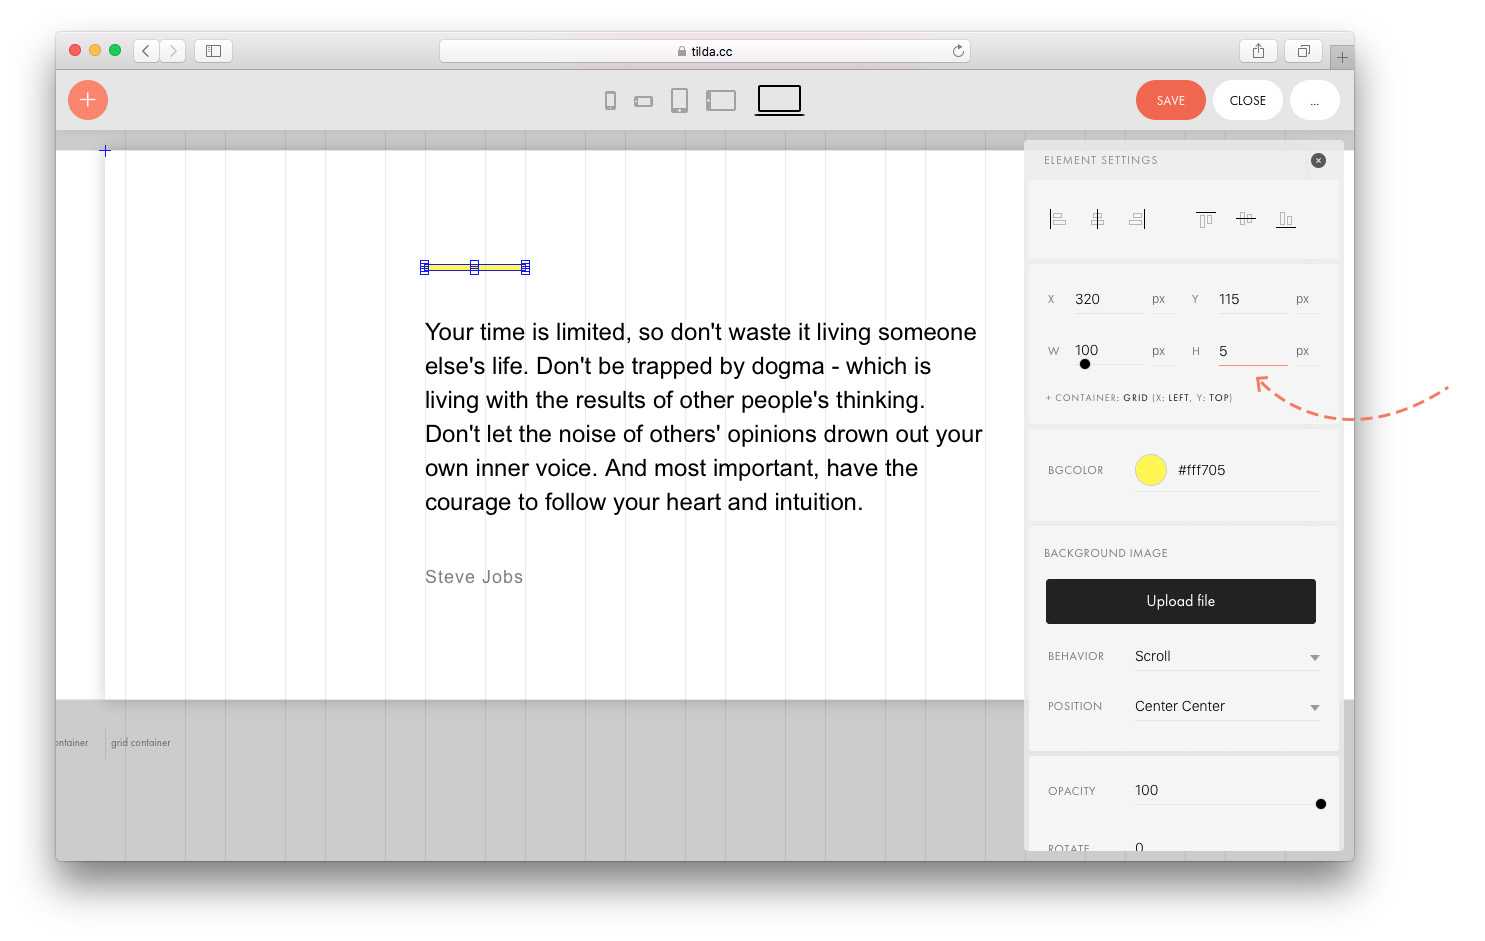Screen dimensions: 1485x941
Task: Switch to mobile landscape preview
Action: pyautogui.click(x=643, y=101)
